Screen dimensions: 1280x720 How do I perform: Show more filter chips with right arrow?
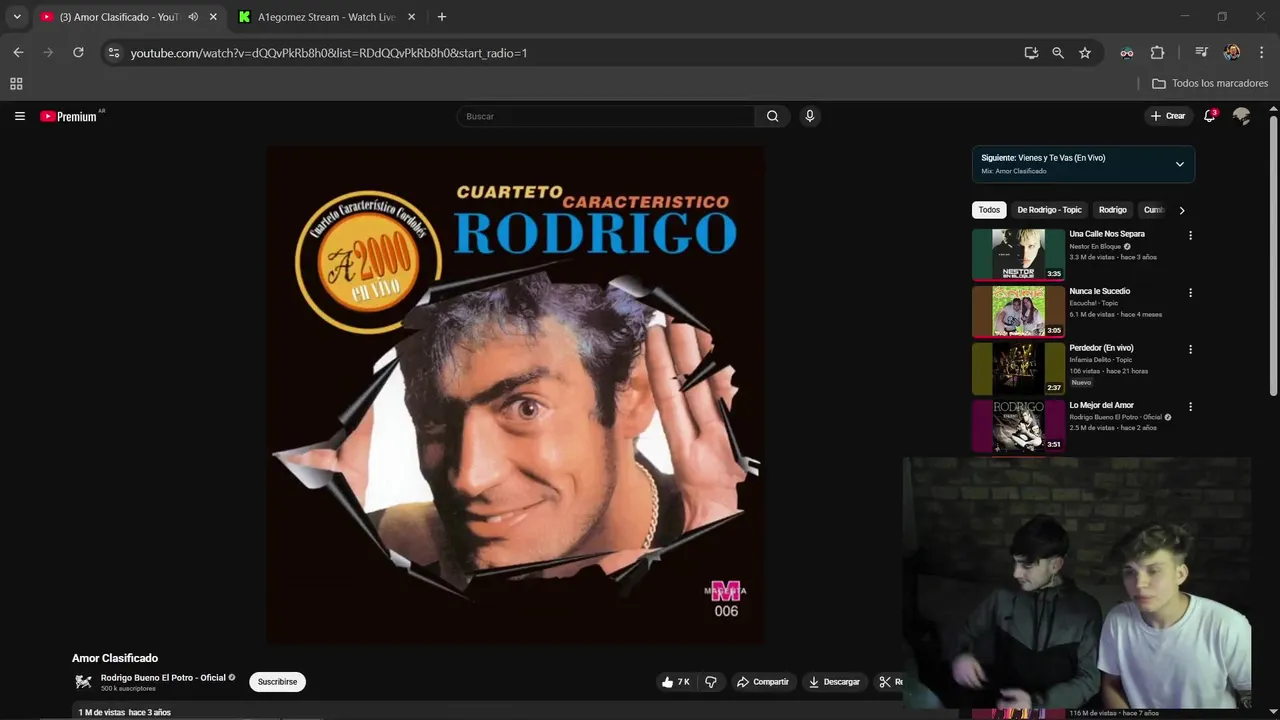(x=1182, y=210)
